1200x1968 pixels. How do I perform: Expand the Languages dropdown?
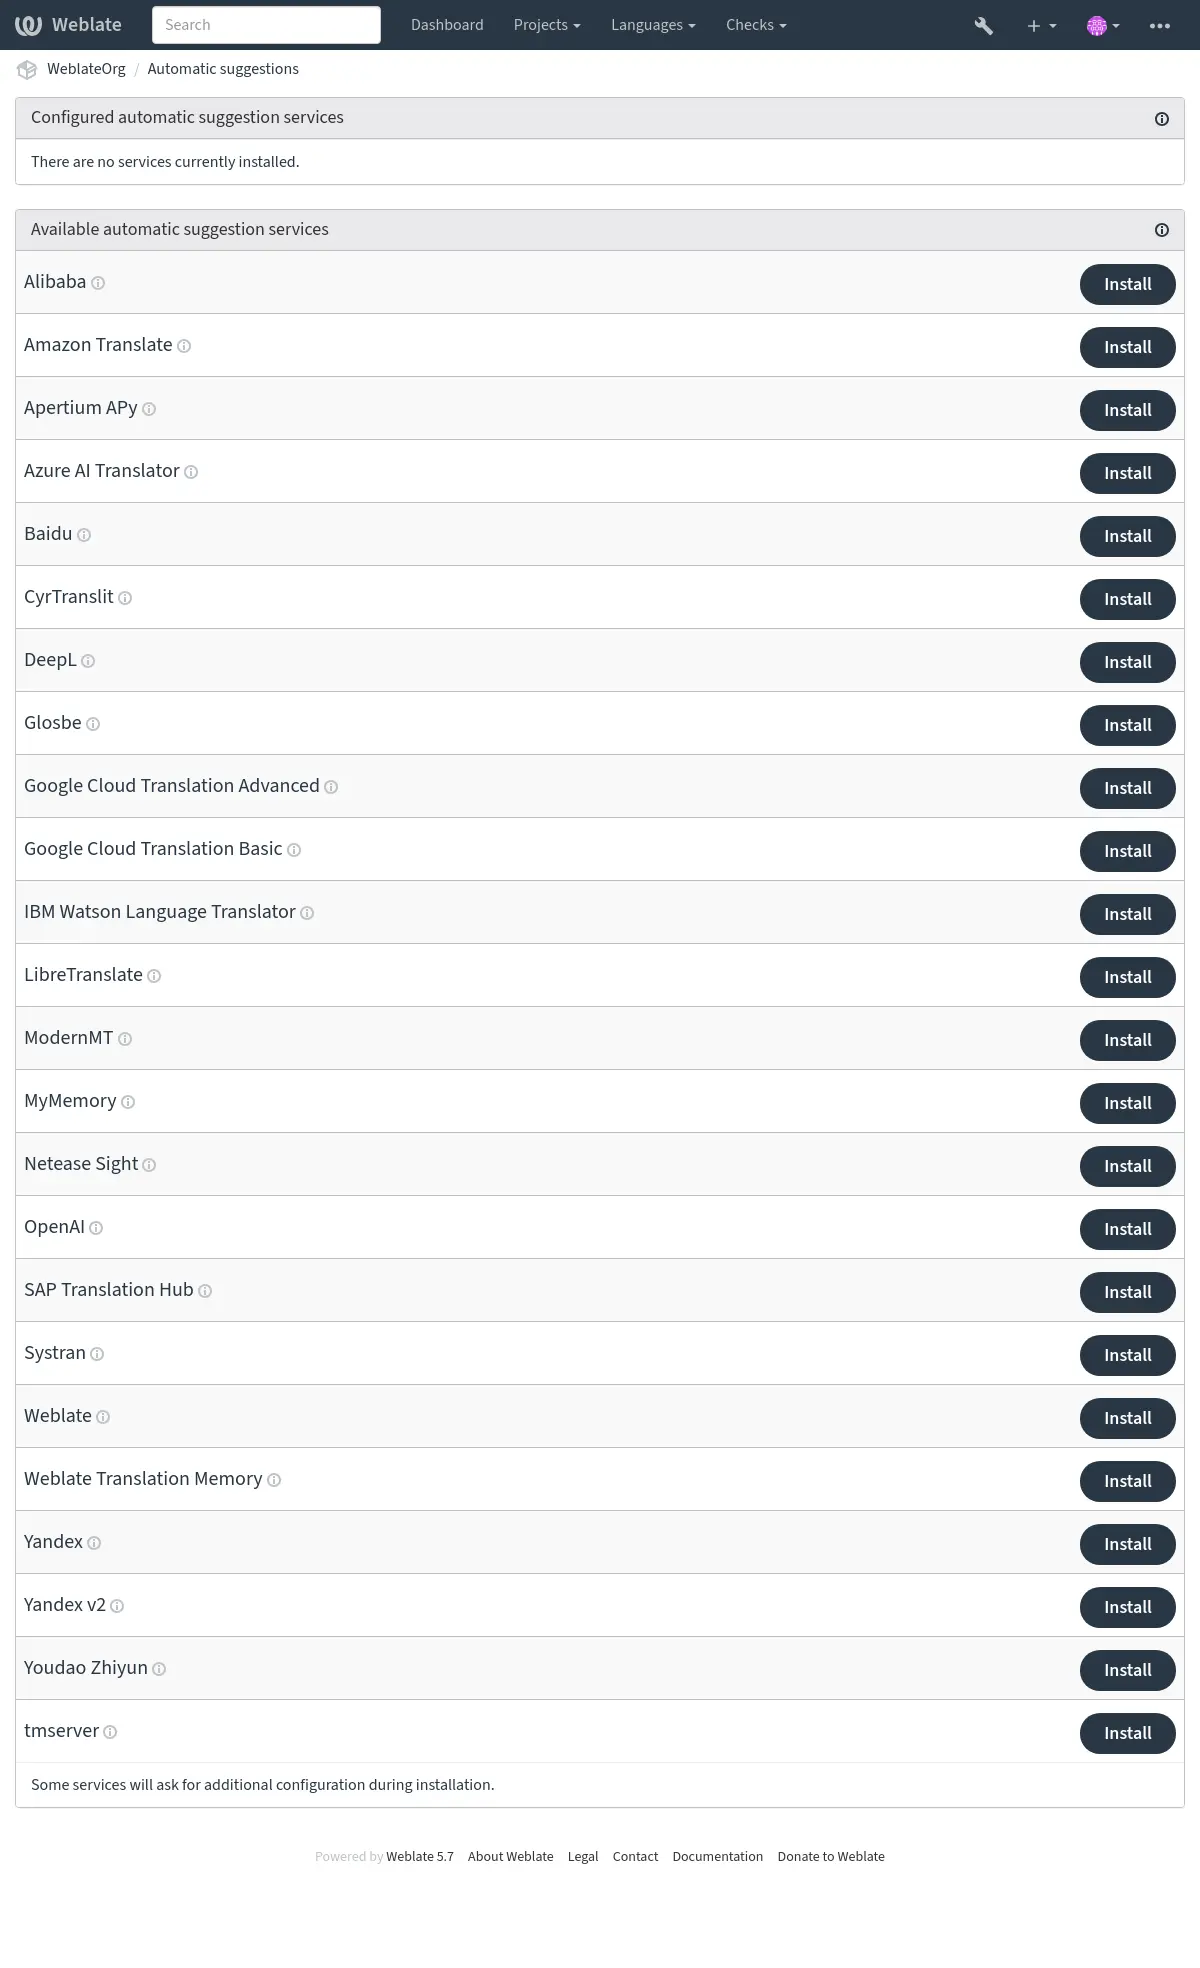click(x=653, y=25)
